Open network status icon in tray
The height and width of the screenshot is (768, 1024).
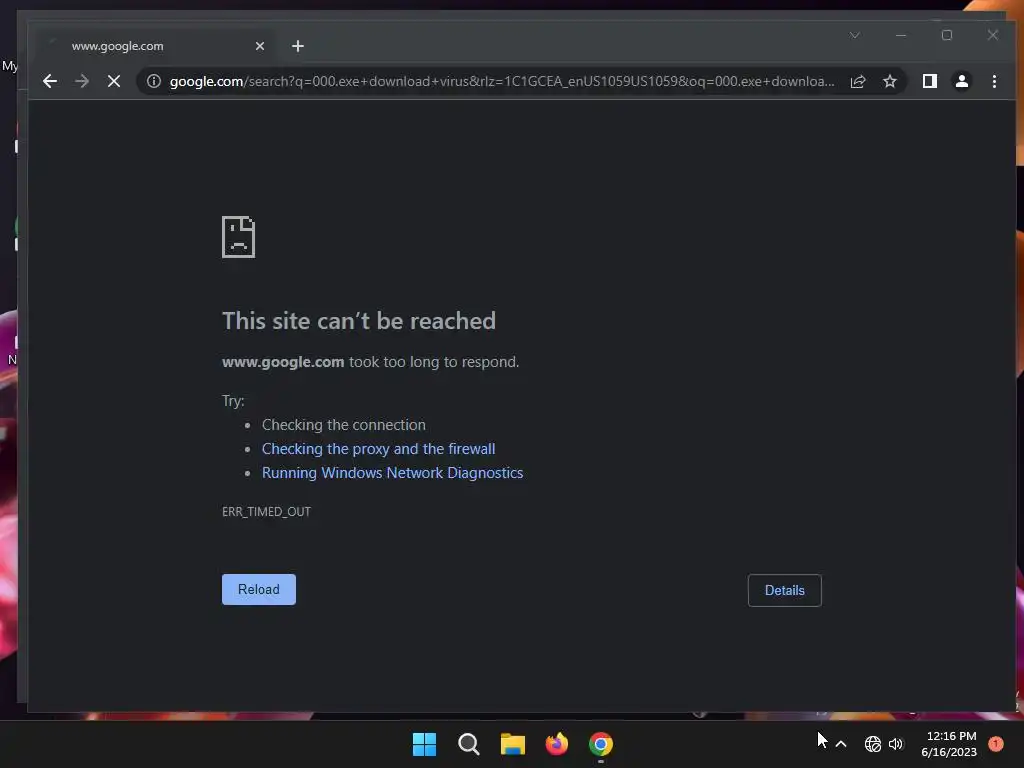872,744
